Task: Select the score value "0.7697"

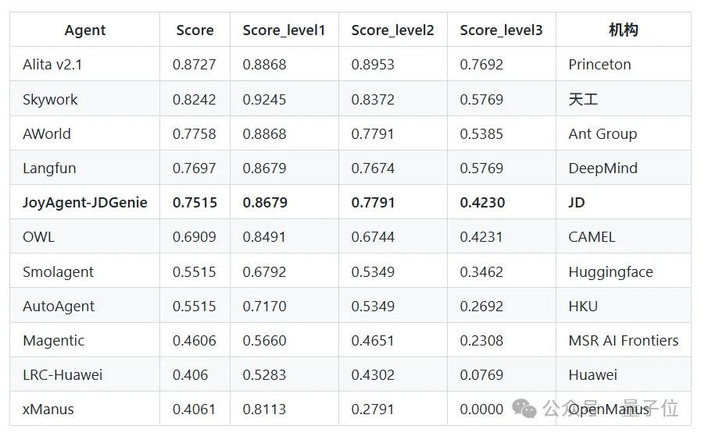Action: (194, 168)
